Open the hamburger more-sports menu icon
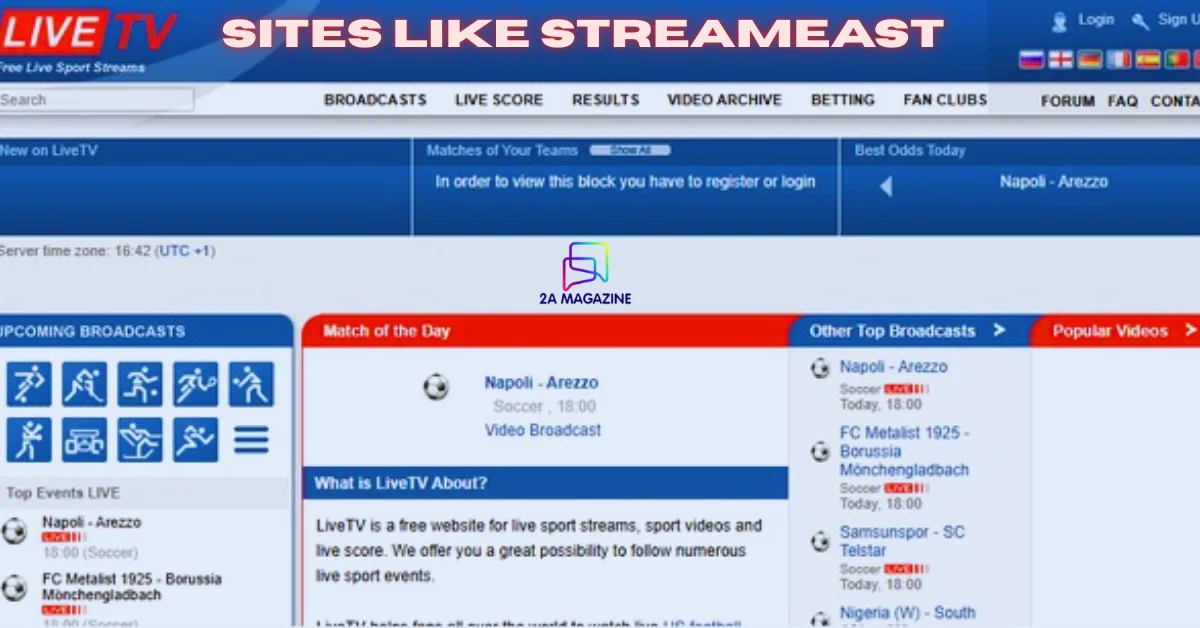This screenshot has width=1200, height=628. click(251, 440)
